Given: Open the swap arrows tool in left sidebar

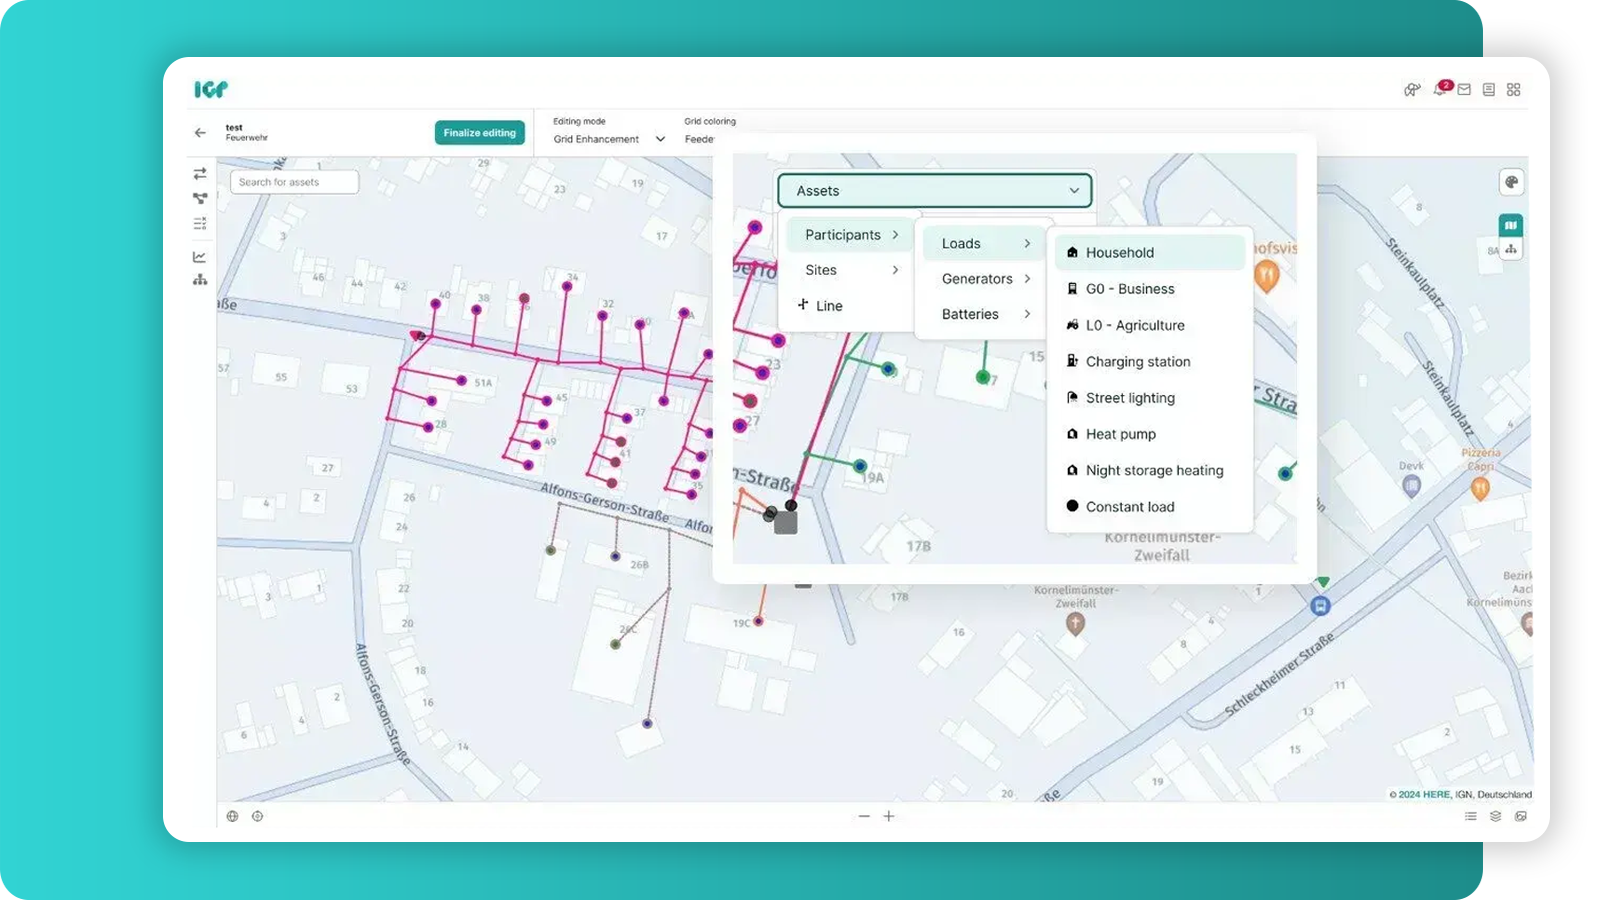Looking at the screenshot, I should tap(200, 174).
